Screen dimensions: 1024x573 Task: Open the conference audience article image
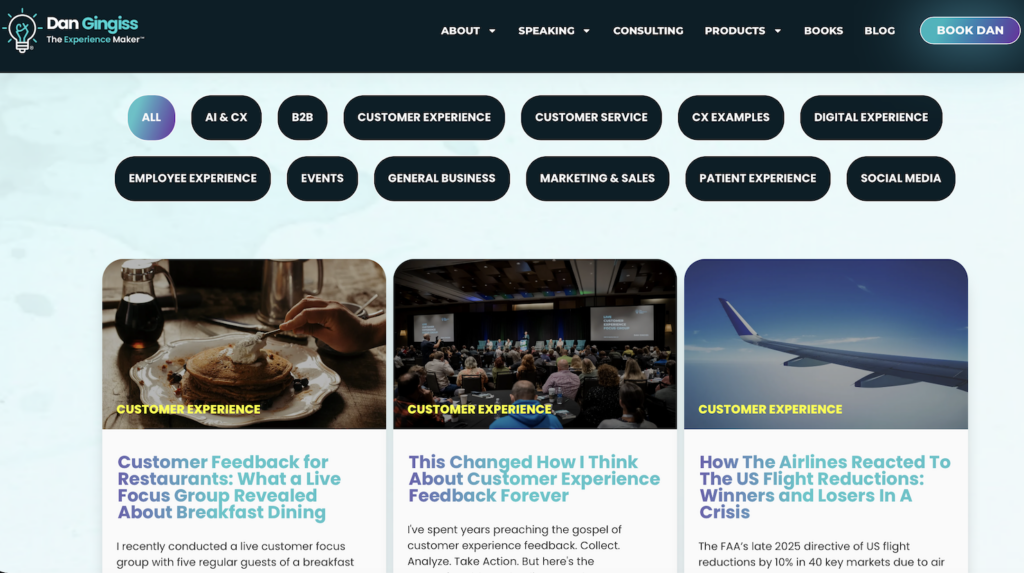(535, 344)
